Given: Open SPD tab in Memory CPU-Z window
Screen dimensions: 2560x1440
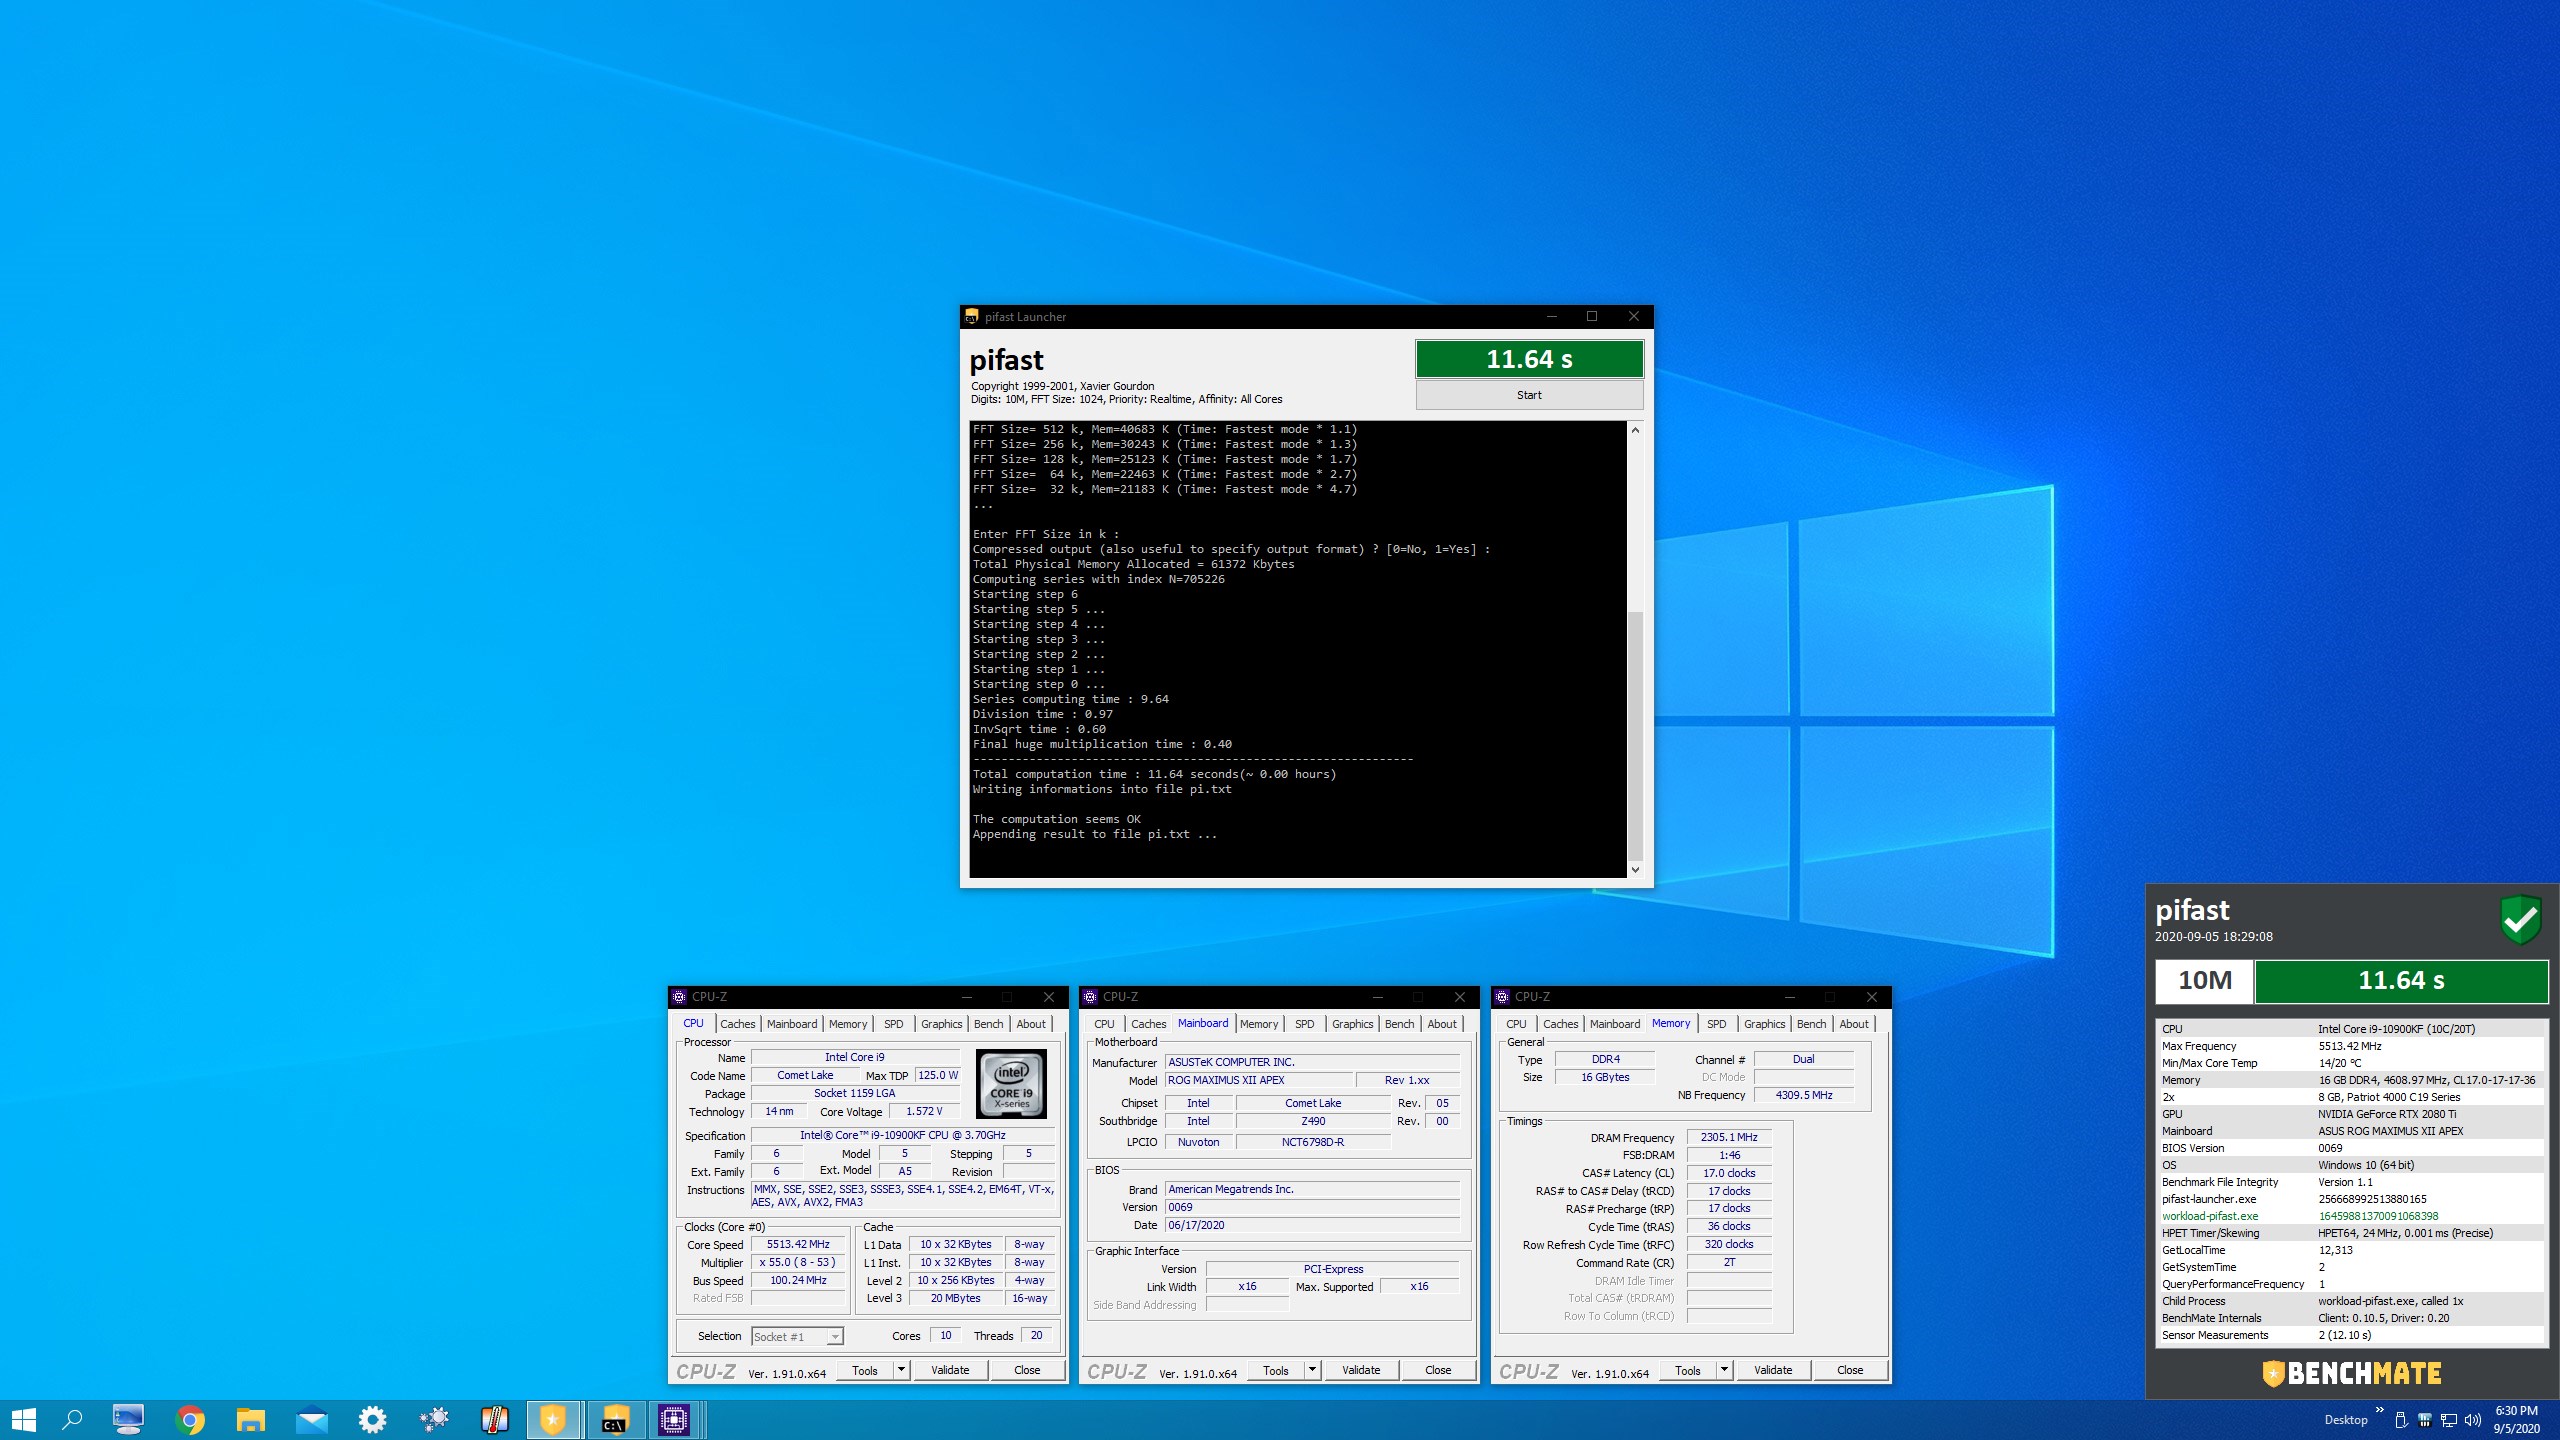Looking at the screenshot, I should tap(1716, 1024).
